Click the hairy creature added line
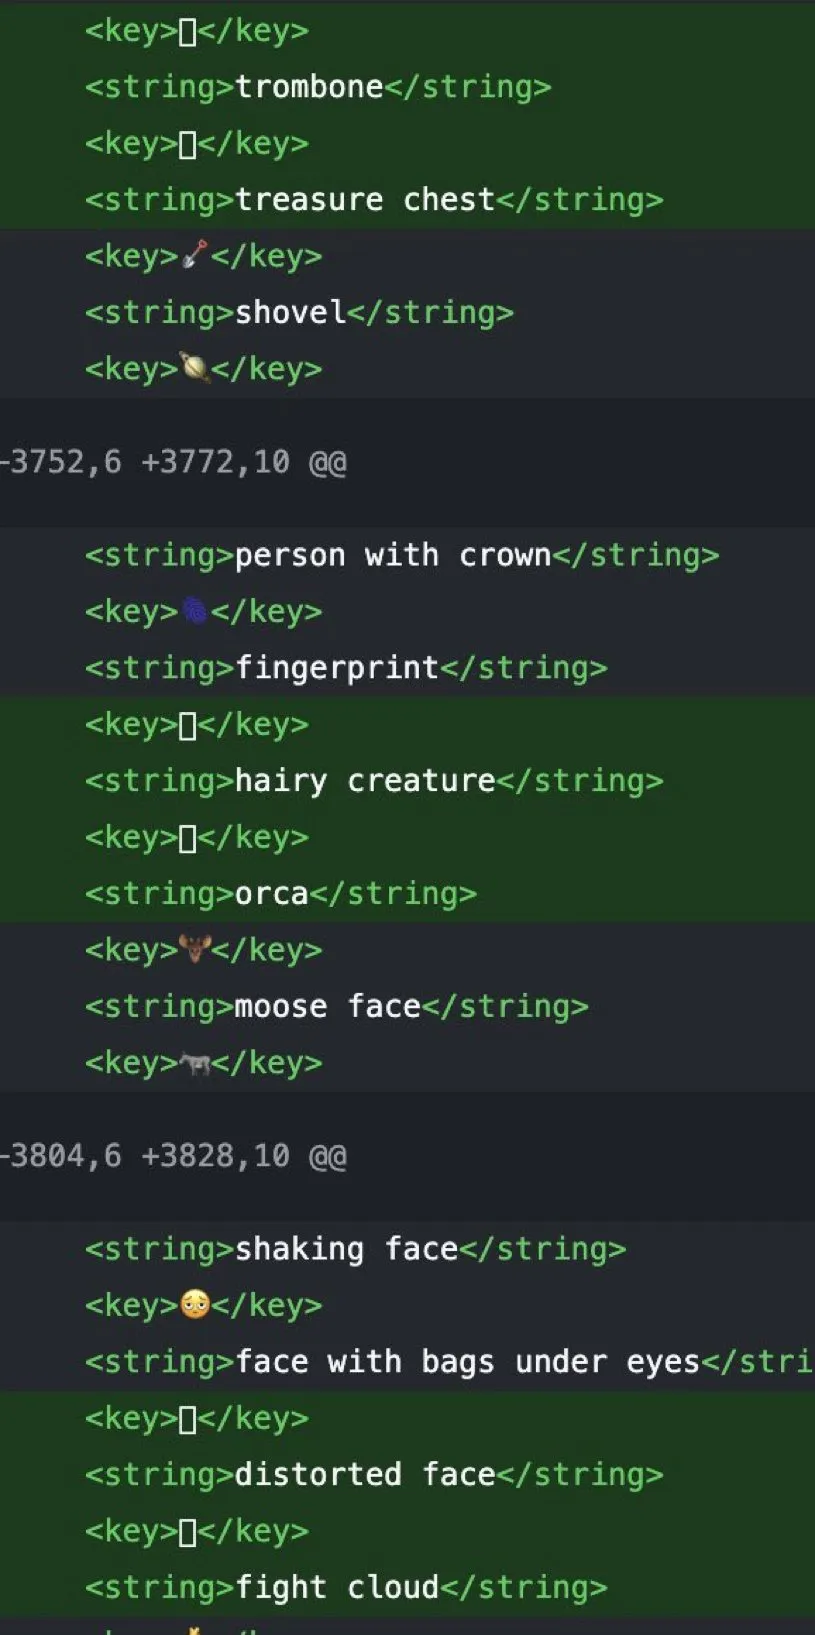Screen dimensions: 815x1635 click(407, 780)
